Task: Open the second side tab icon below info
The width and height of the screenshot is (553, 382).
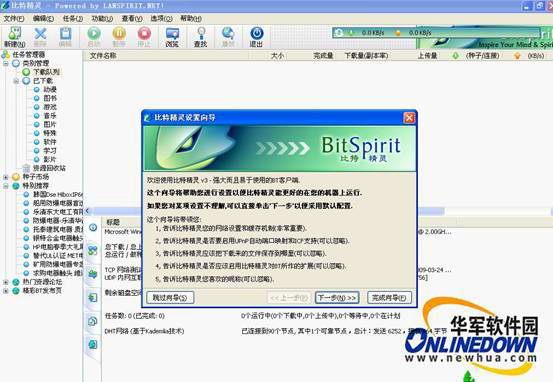Action: coord(93,250)
